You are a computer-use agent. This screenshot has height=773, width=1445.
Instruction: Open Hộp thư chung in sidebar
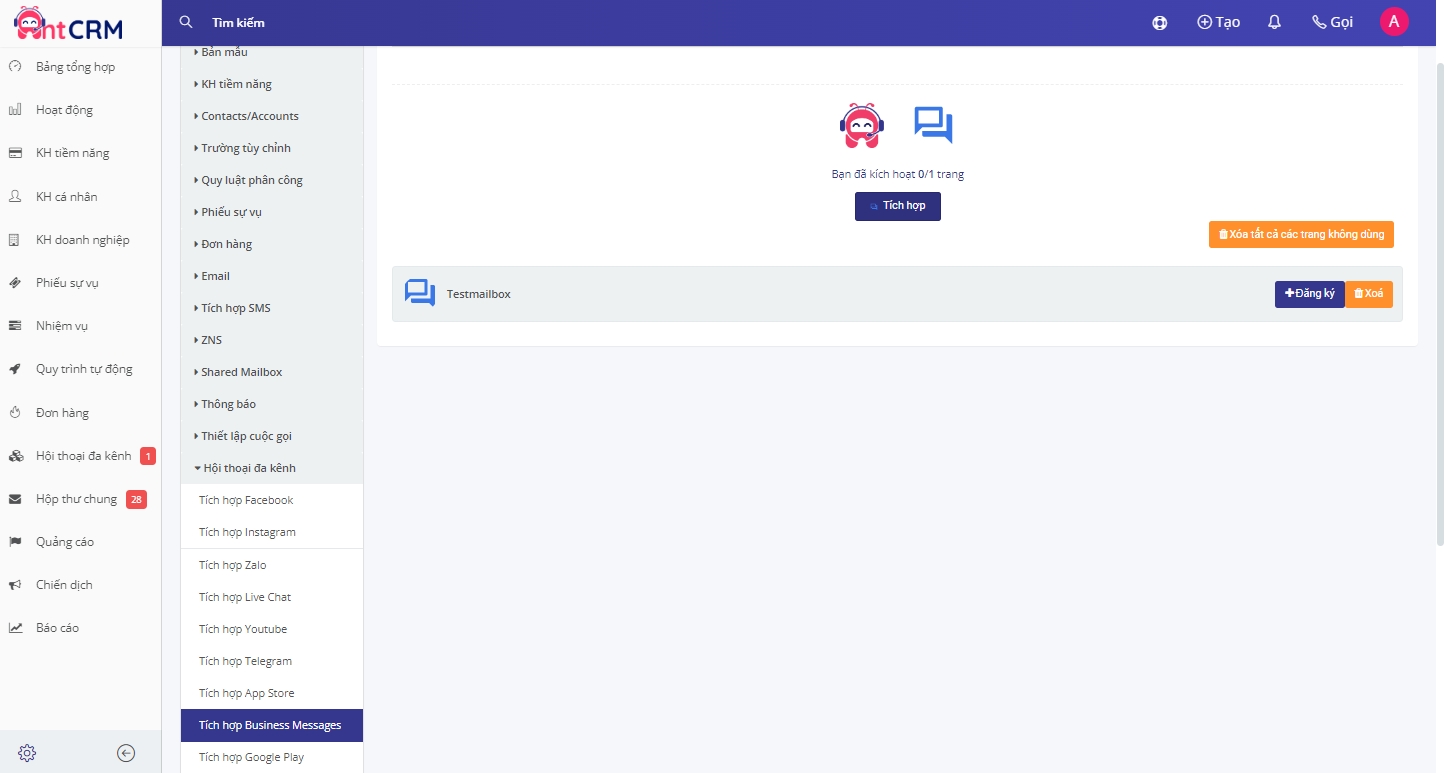(76, 499)
